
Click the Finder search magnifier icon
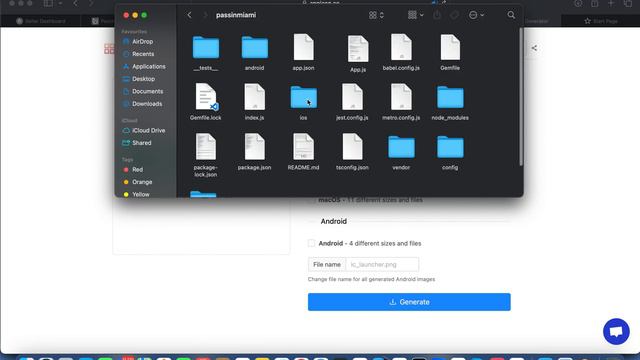tap(511, 15)
